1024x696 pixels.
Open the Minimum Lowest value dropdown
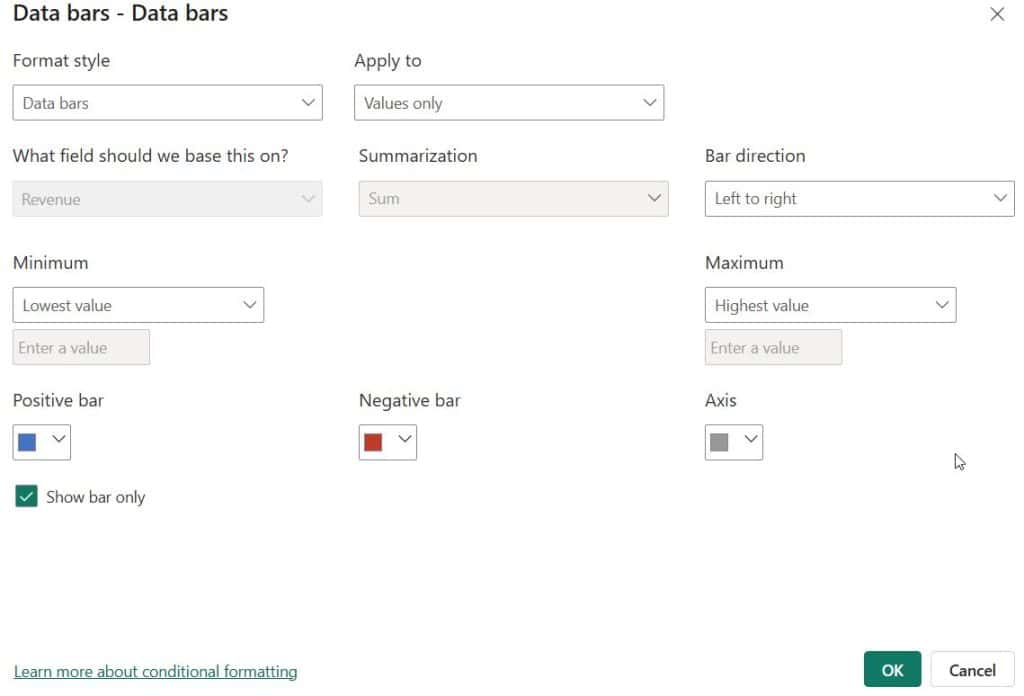[x=138, y=305]
